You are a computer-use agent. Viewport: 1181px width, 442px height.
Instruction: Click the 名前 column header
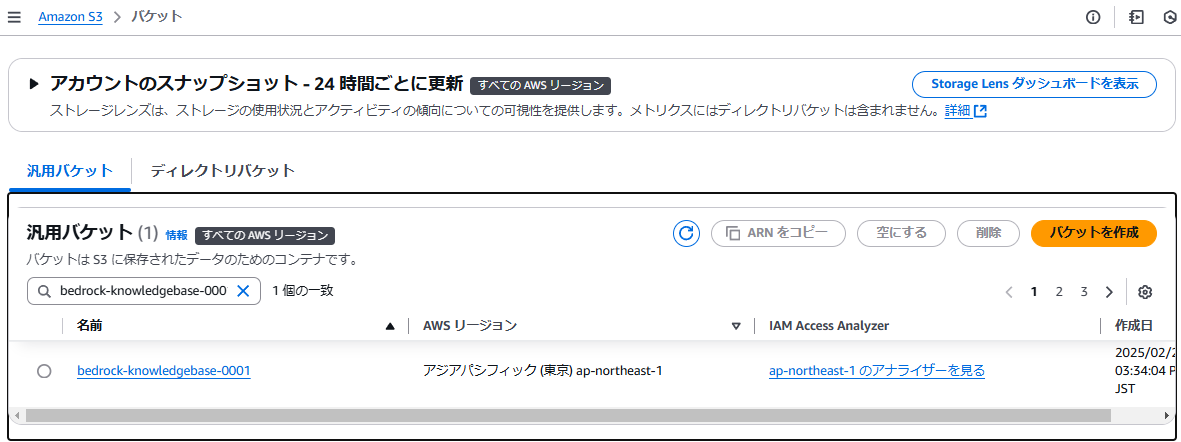click(90, 326)
